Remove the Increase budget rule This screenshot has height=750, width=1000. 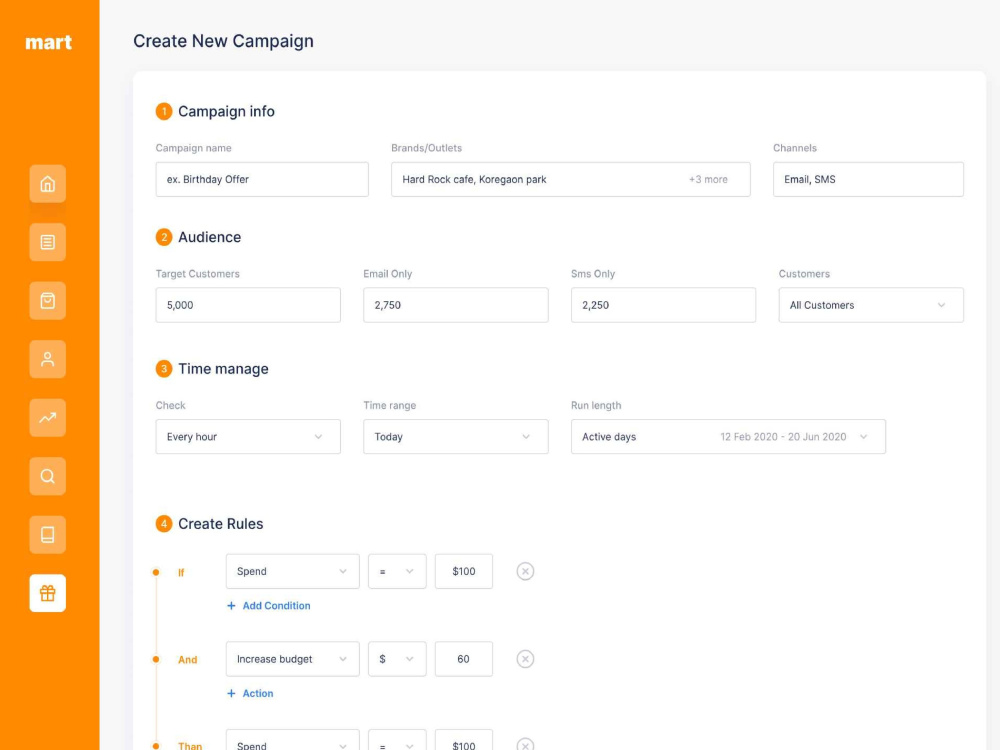(525, 659)
